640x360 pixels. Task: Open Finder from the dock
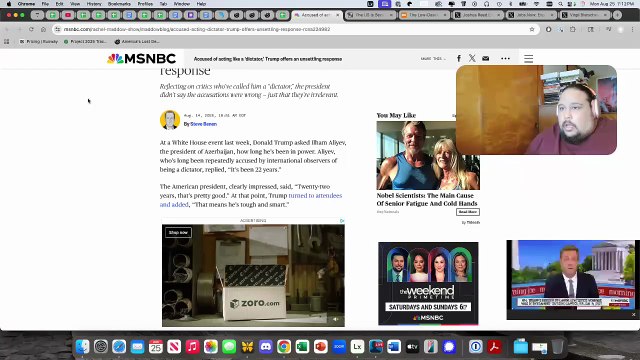pyautogui.click(x=82, y=347)
